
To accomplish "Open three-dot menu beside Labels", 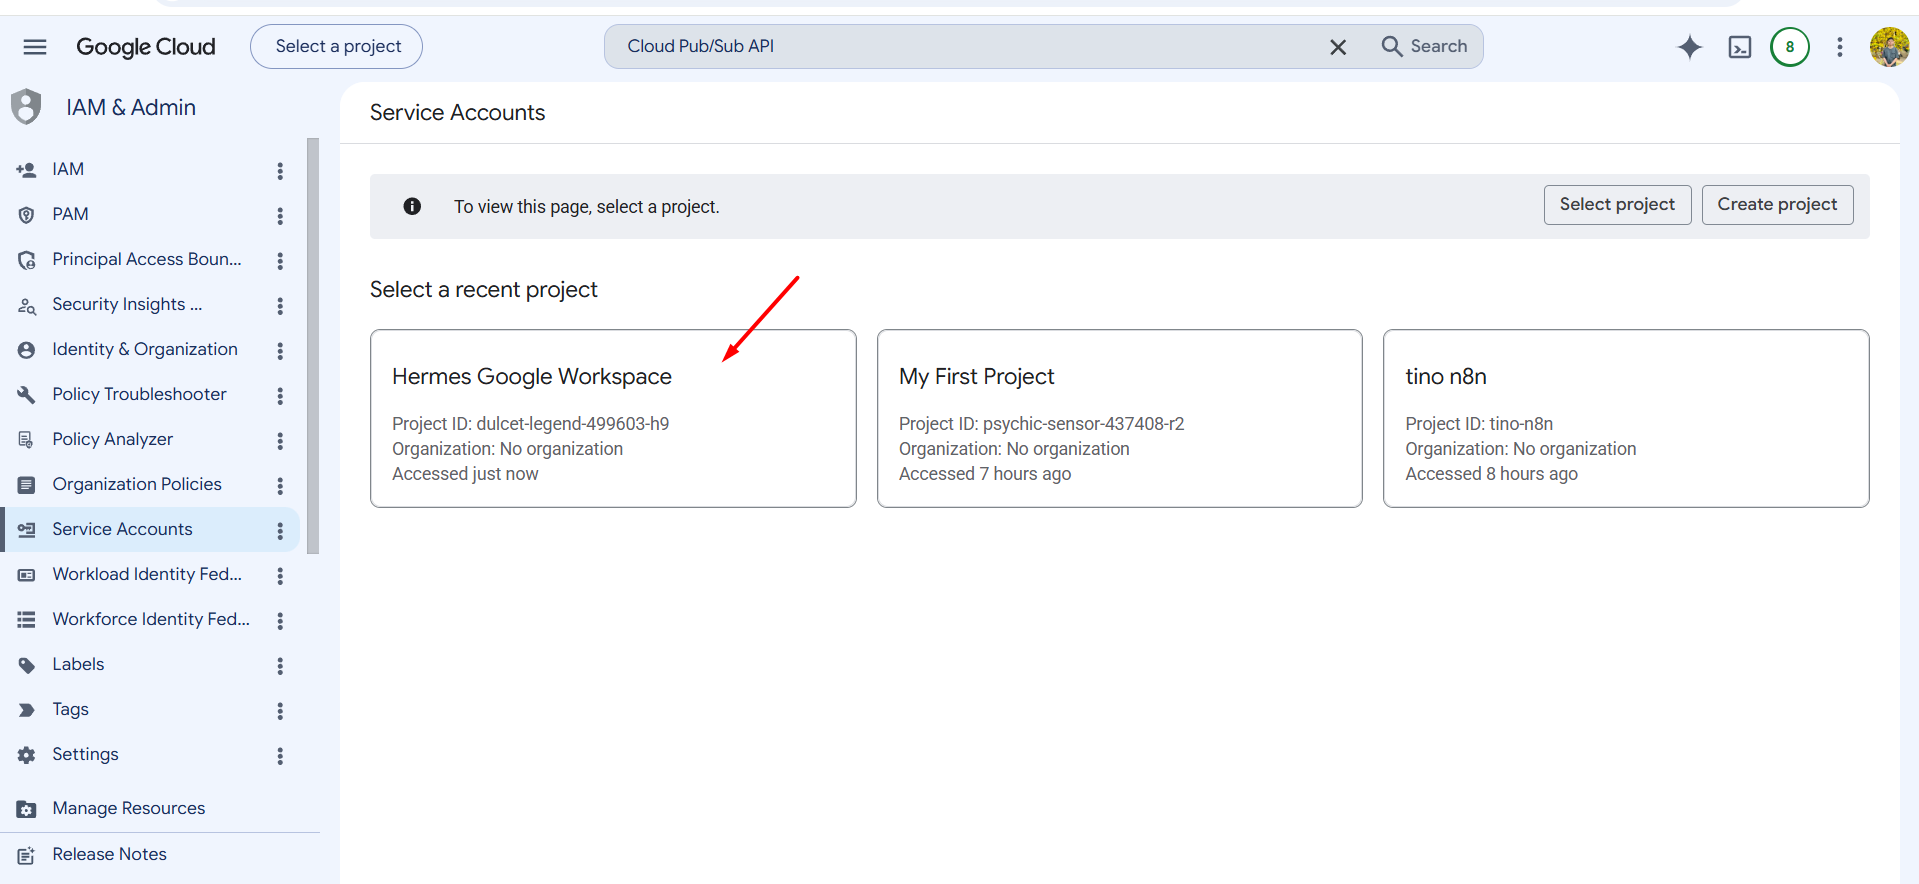I will [280, 666].
